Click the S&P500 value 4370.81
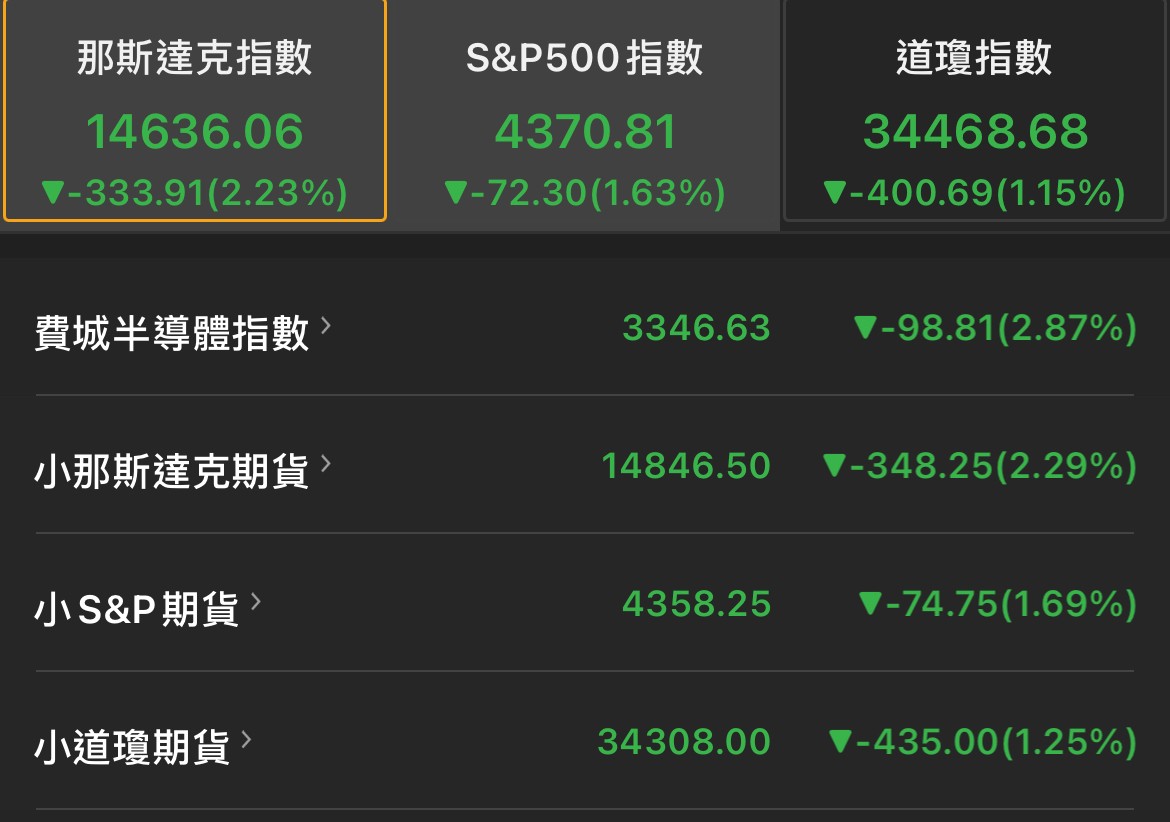The width and height of the screenshot is (1170, 822). 586,131
